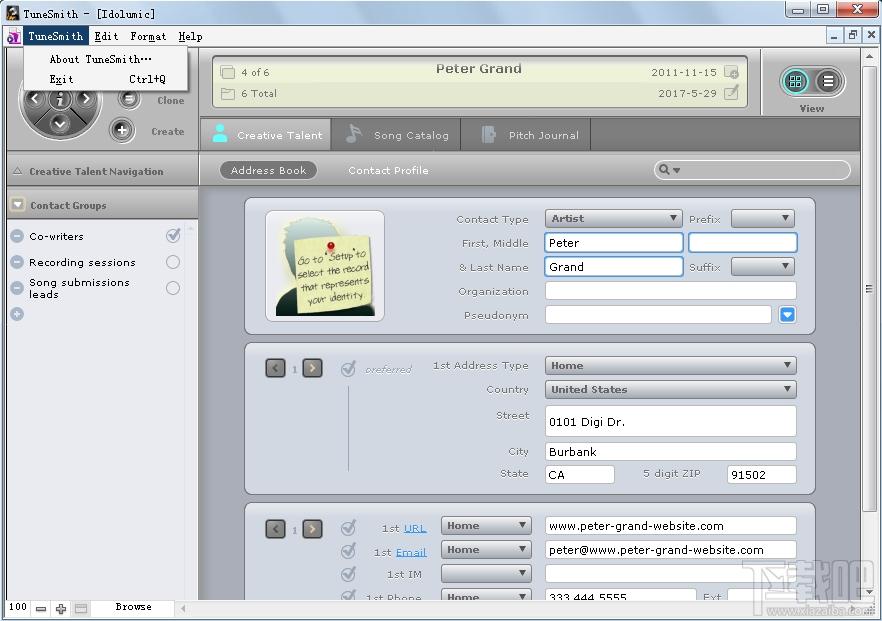Go to next record arrow on navigation wheel

click(x=86, y=99)
